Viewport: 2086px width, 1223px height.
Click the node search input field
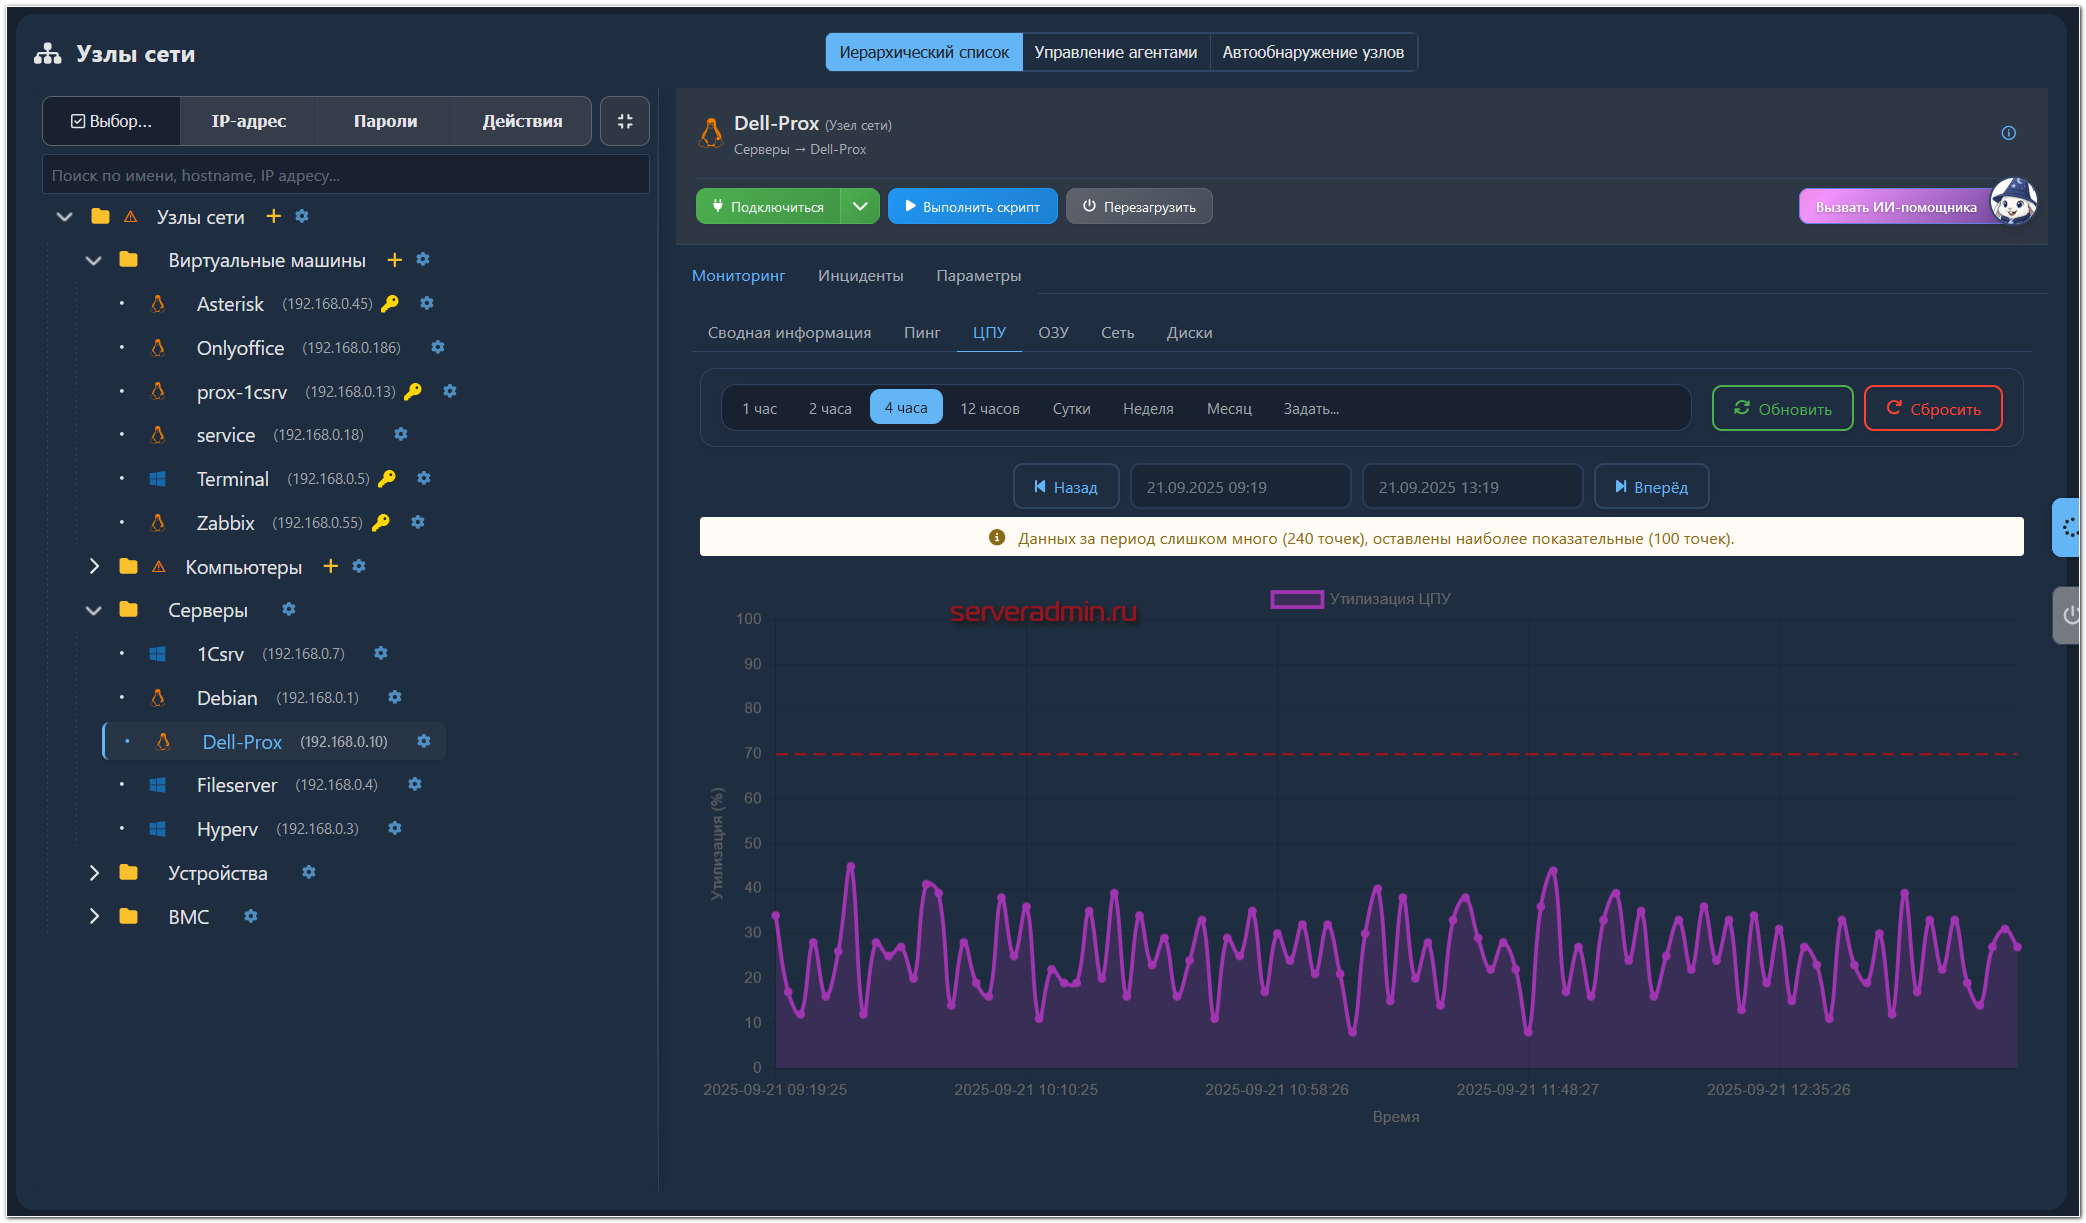point(346,175)
